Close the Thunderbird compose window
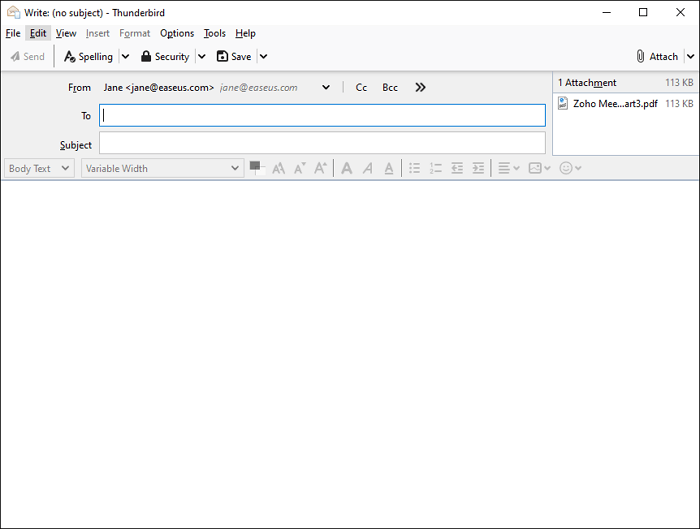The image size is (700, 529). coord(680,12)
